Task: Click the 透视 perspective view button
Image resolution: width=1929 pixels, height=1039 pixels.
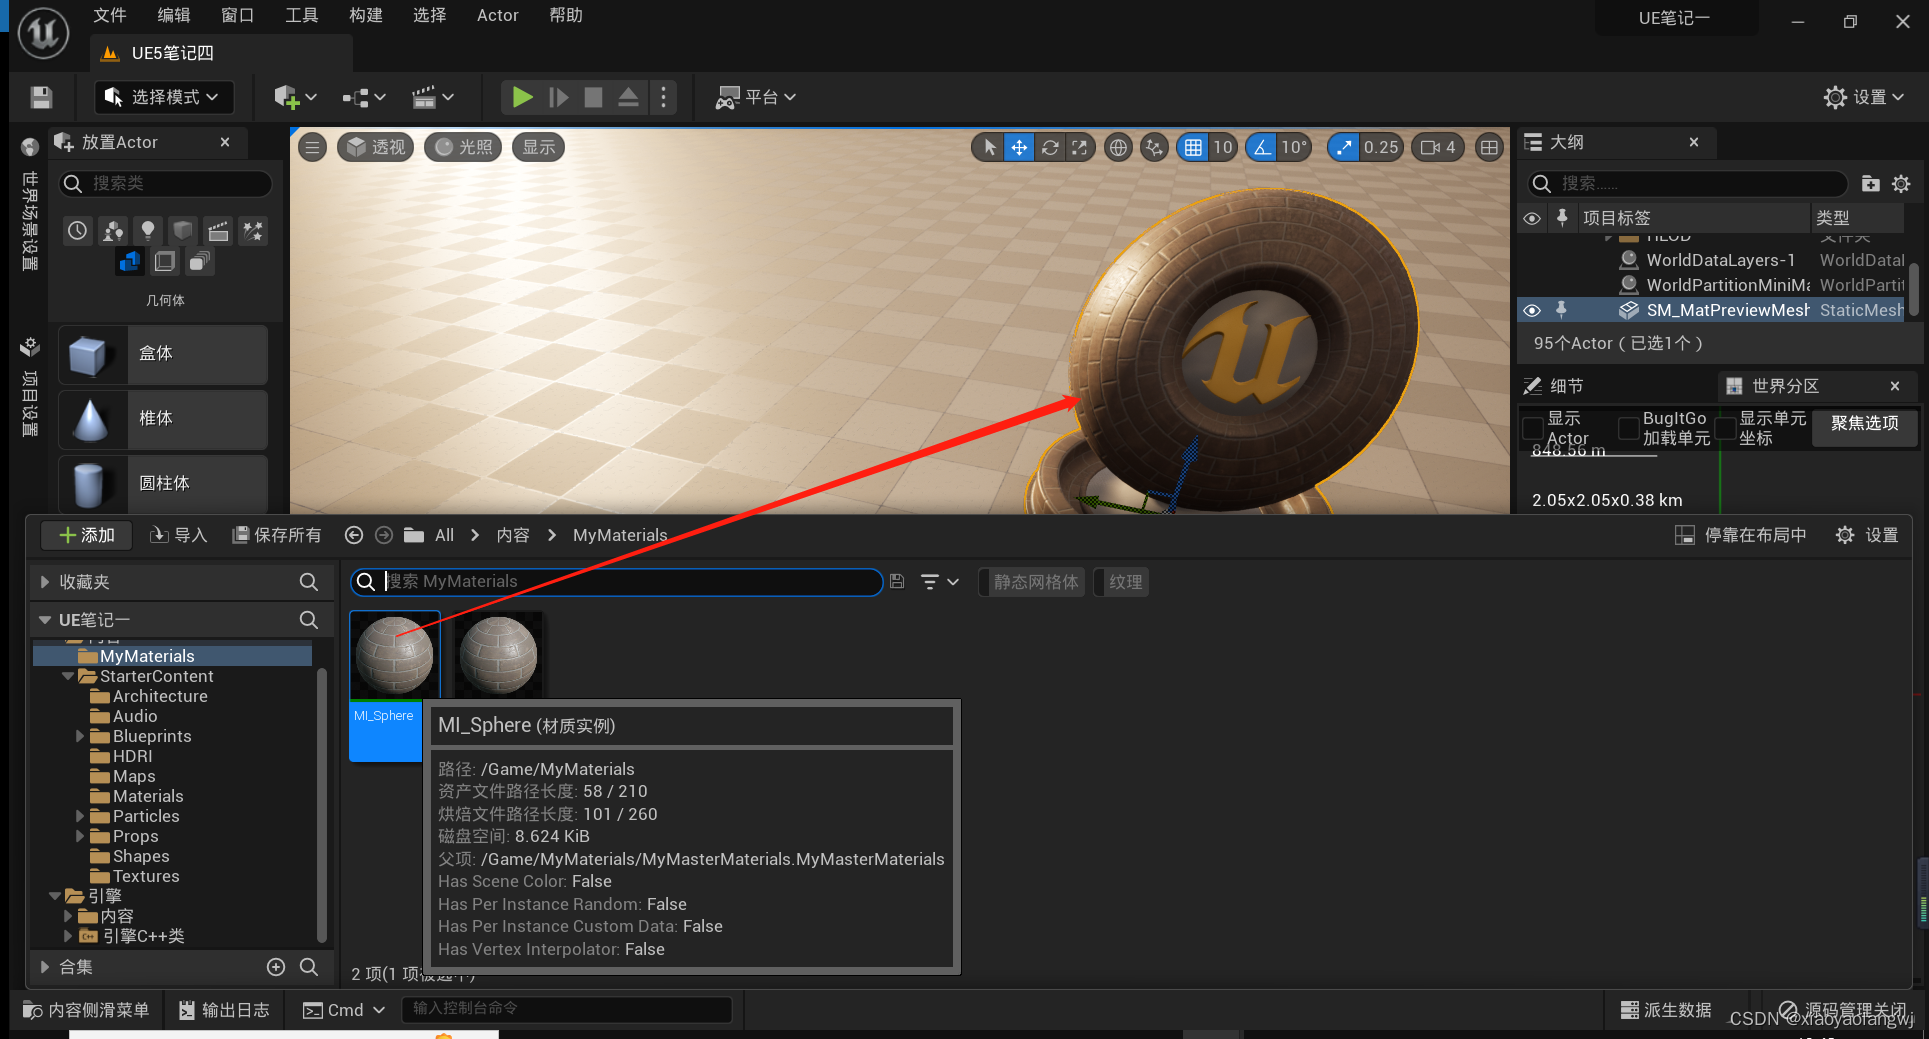Action: coord(376,148)
